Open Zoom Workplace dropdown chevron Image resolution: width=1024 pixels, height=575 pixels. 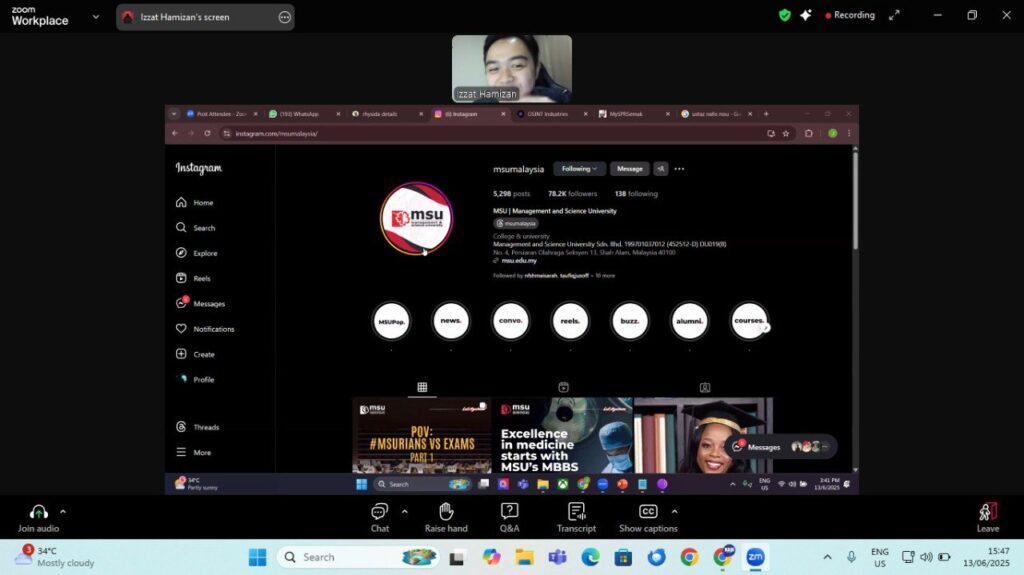tap(96, 17)
